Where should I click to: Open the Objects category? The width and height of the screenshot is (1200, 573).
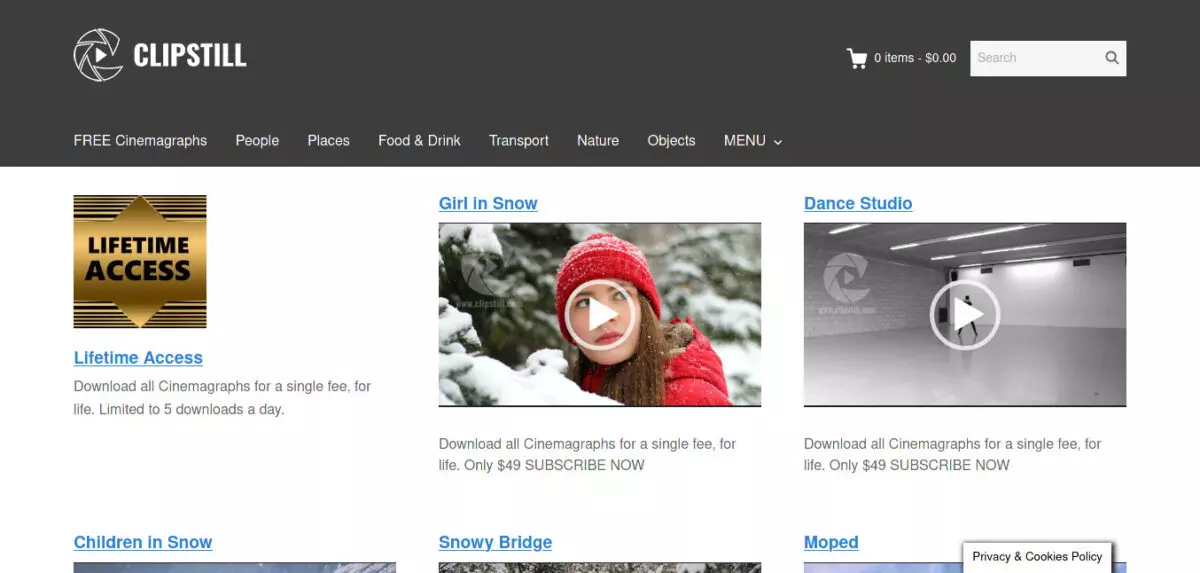pos(671,141)
